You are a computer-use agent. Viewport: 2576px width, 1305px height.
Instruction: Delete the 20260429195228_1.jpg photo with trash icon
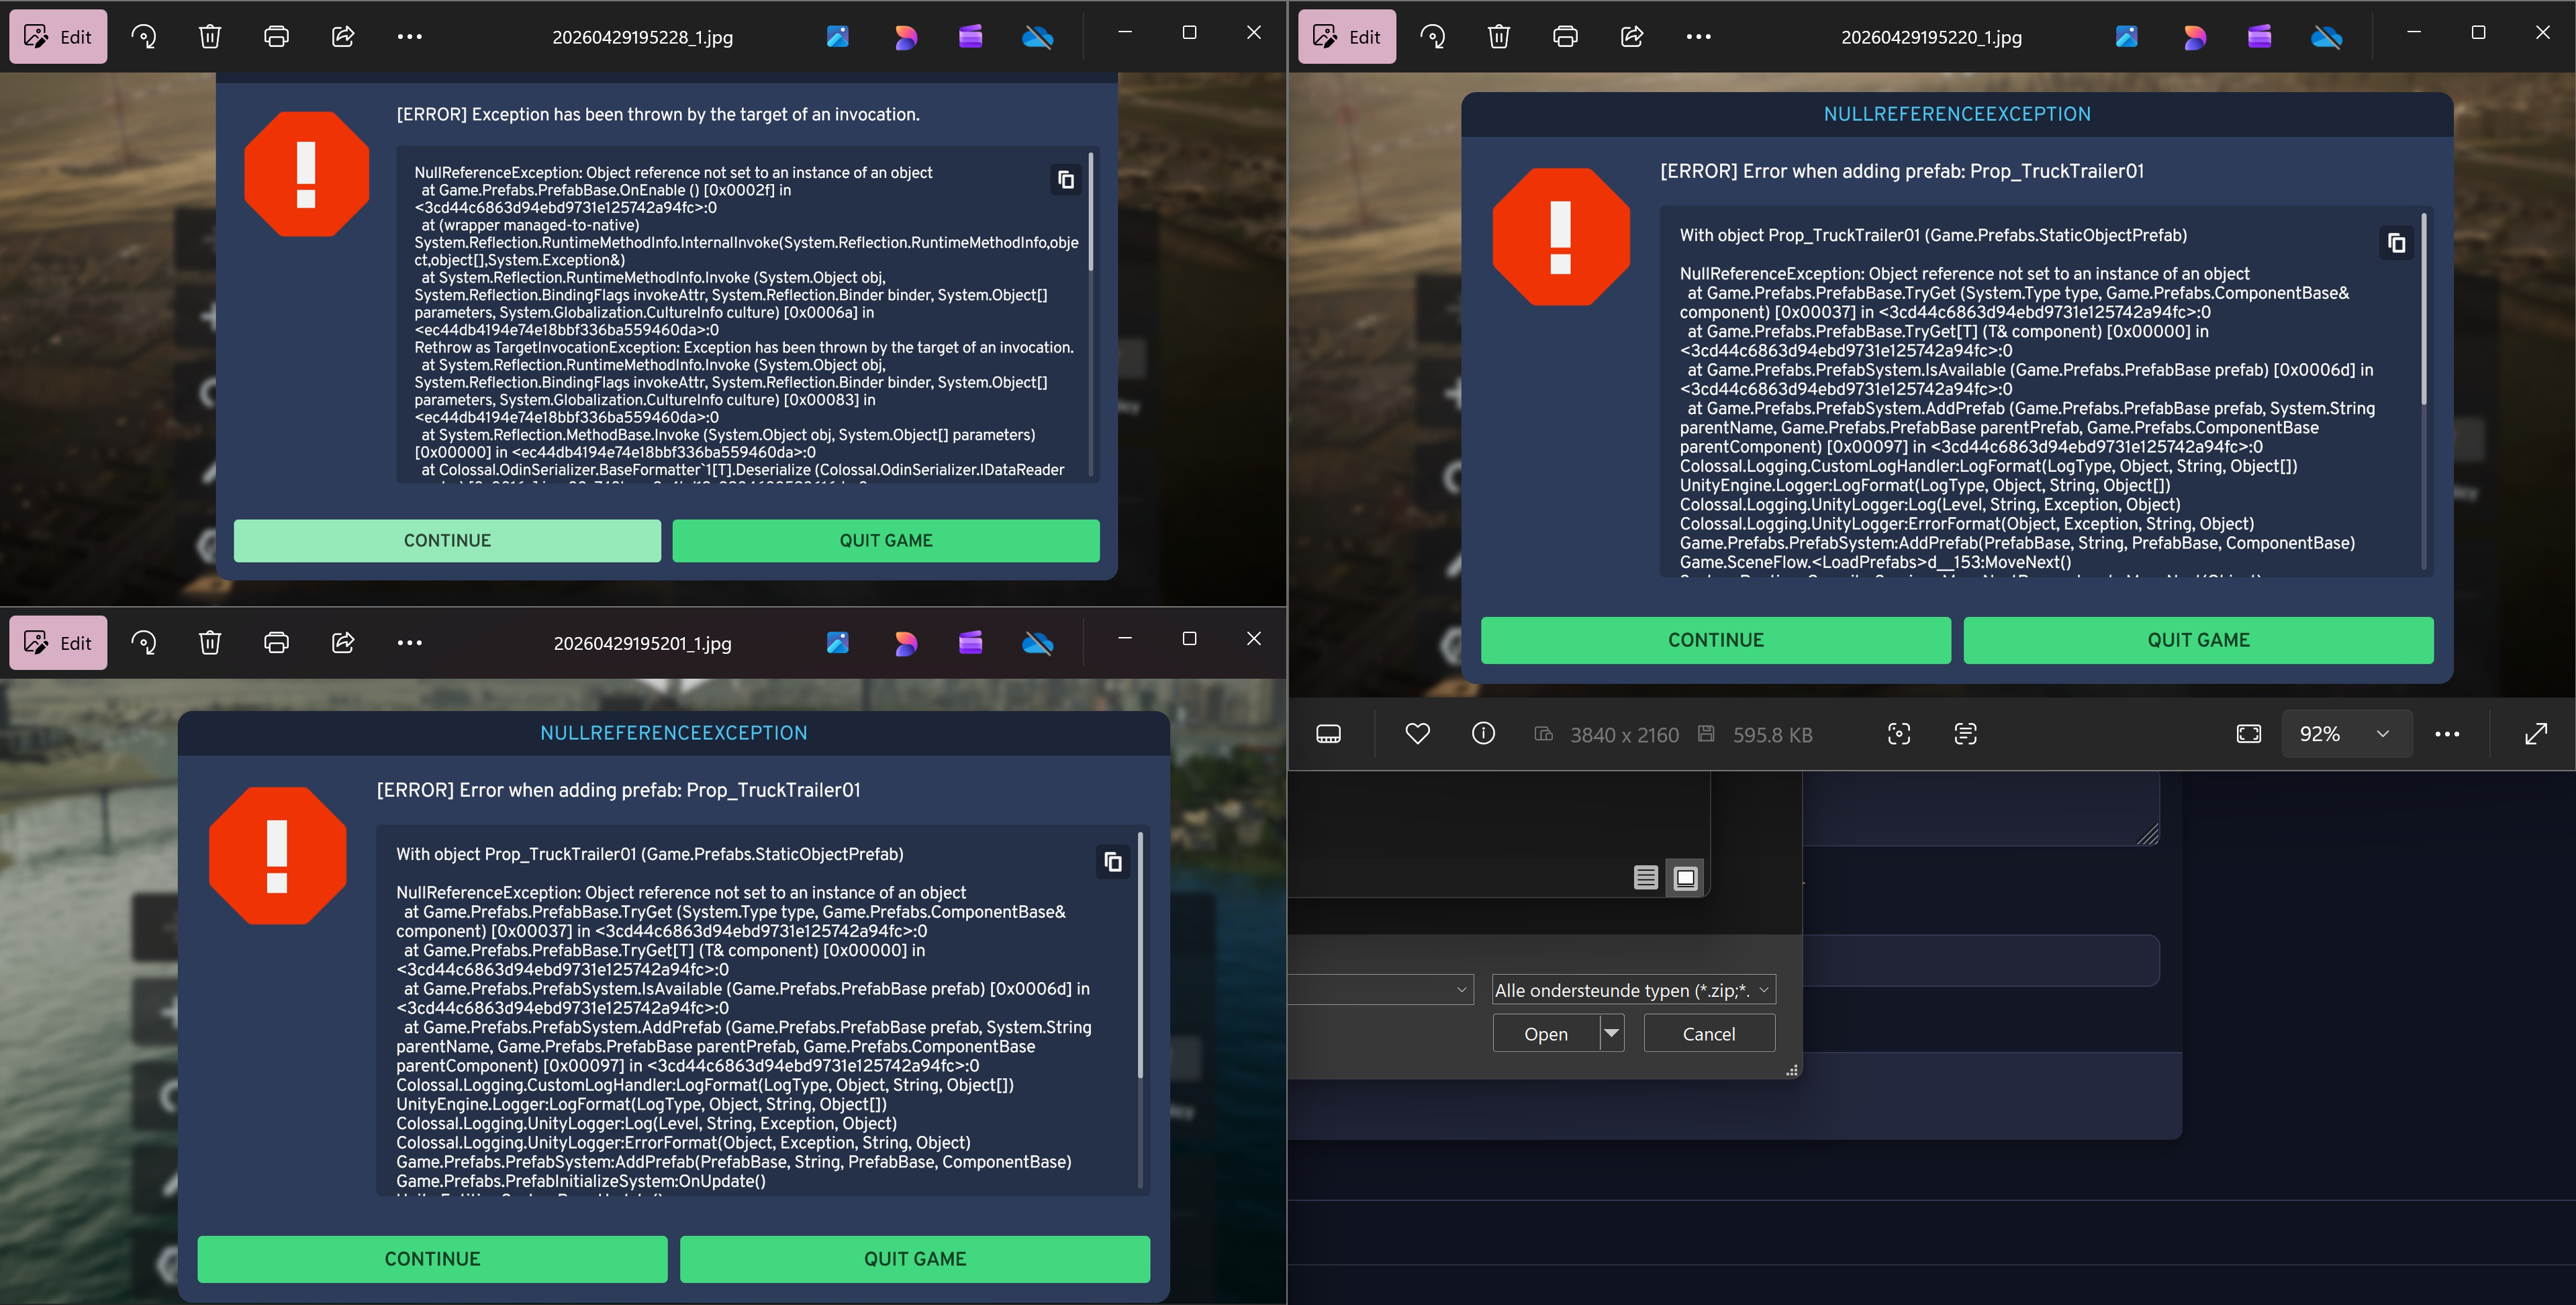[x=210, y=37]
